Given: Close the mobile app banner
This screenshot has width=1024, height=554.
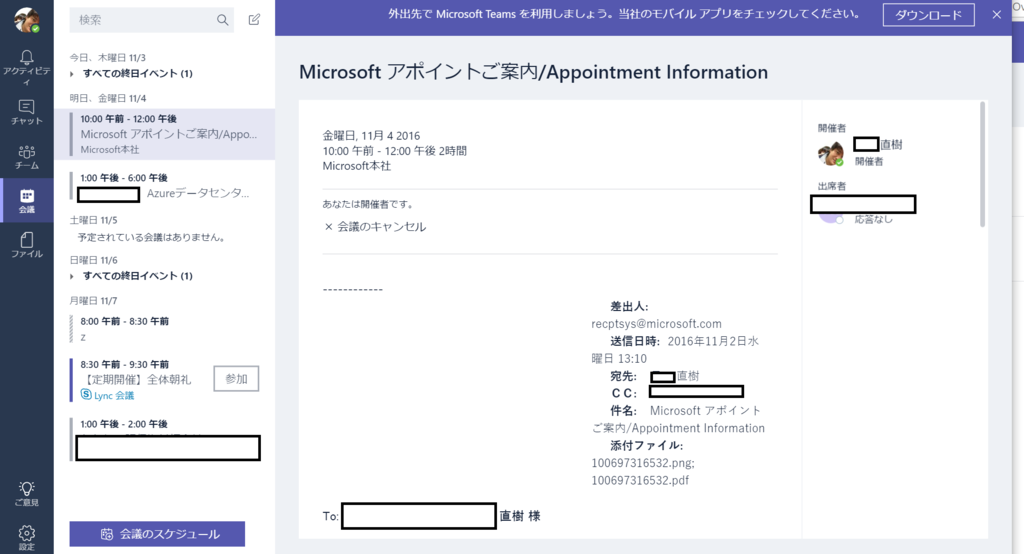Looking at the screenshot, I should 997,14.
